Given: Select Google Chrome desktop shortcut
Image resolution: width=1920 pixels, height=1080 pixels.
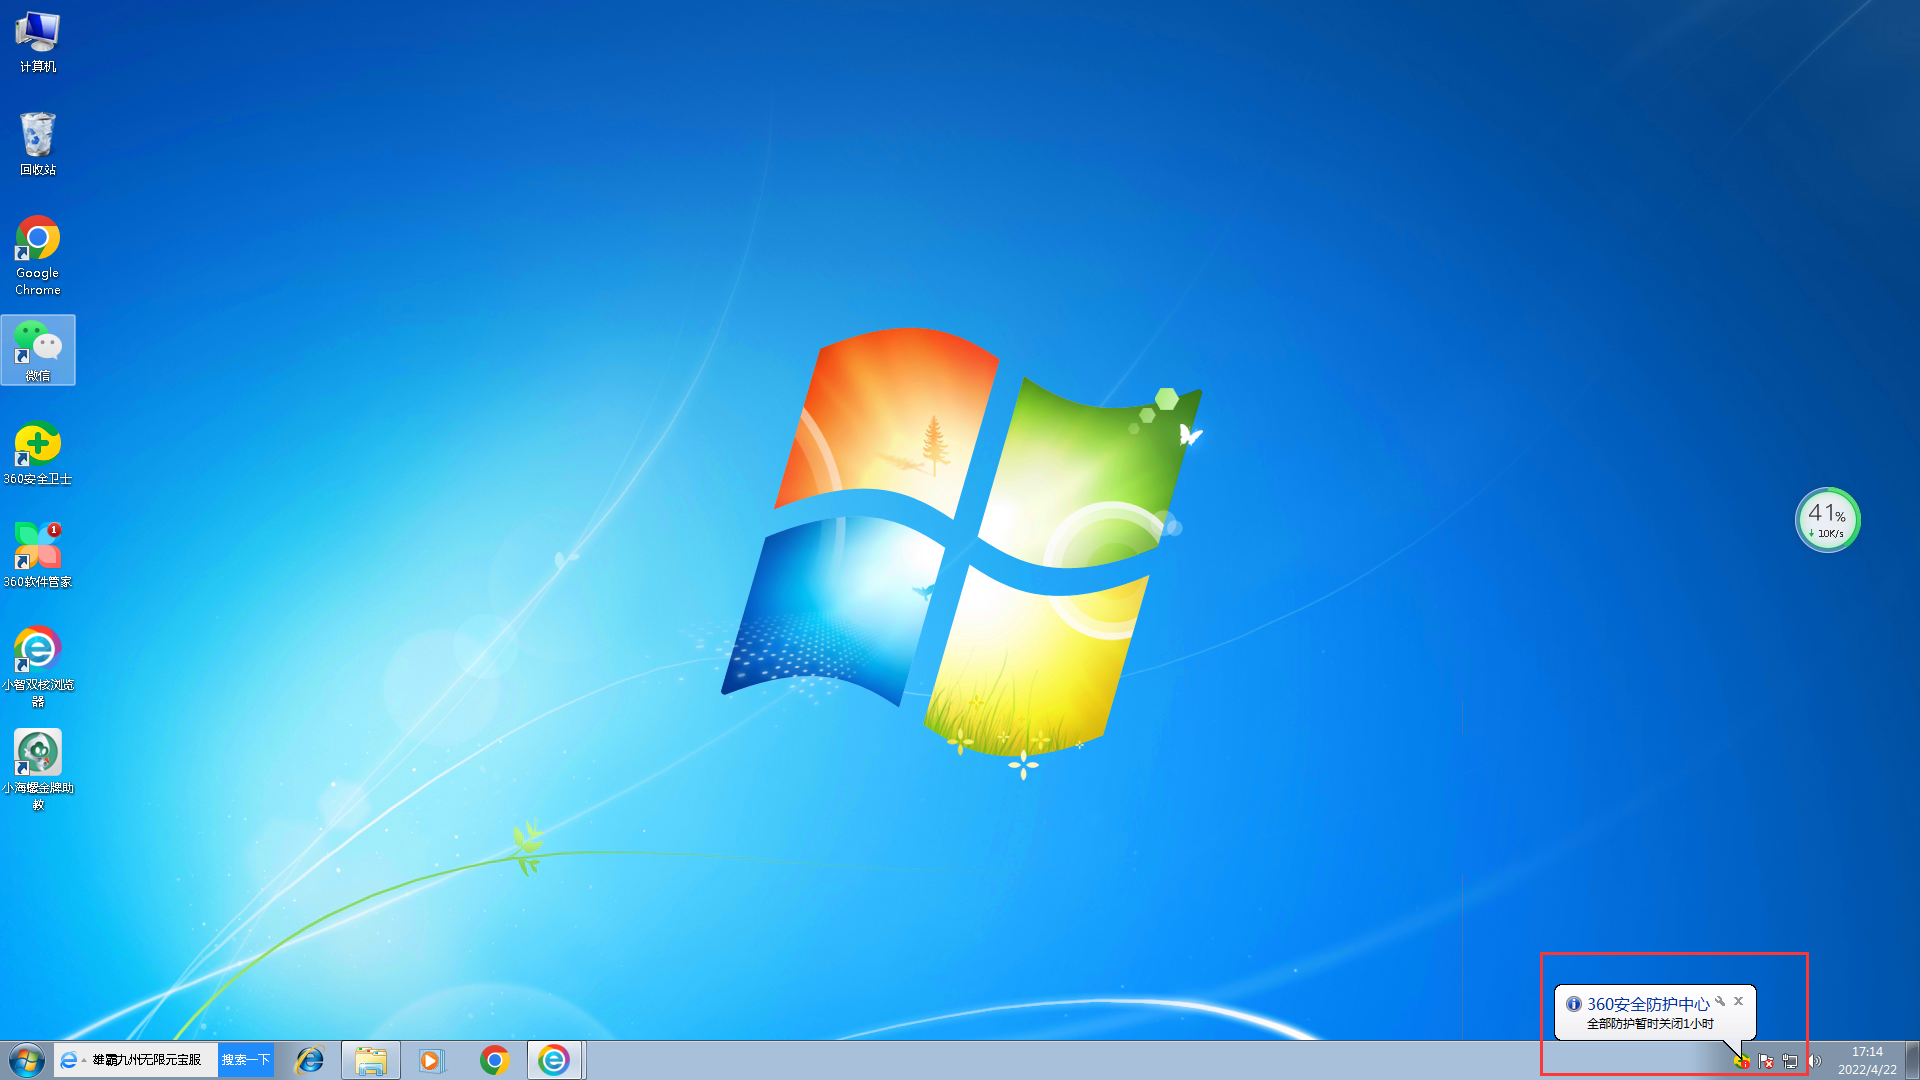Looking at the screenshot, I should [38, 254].
